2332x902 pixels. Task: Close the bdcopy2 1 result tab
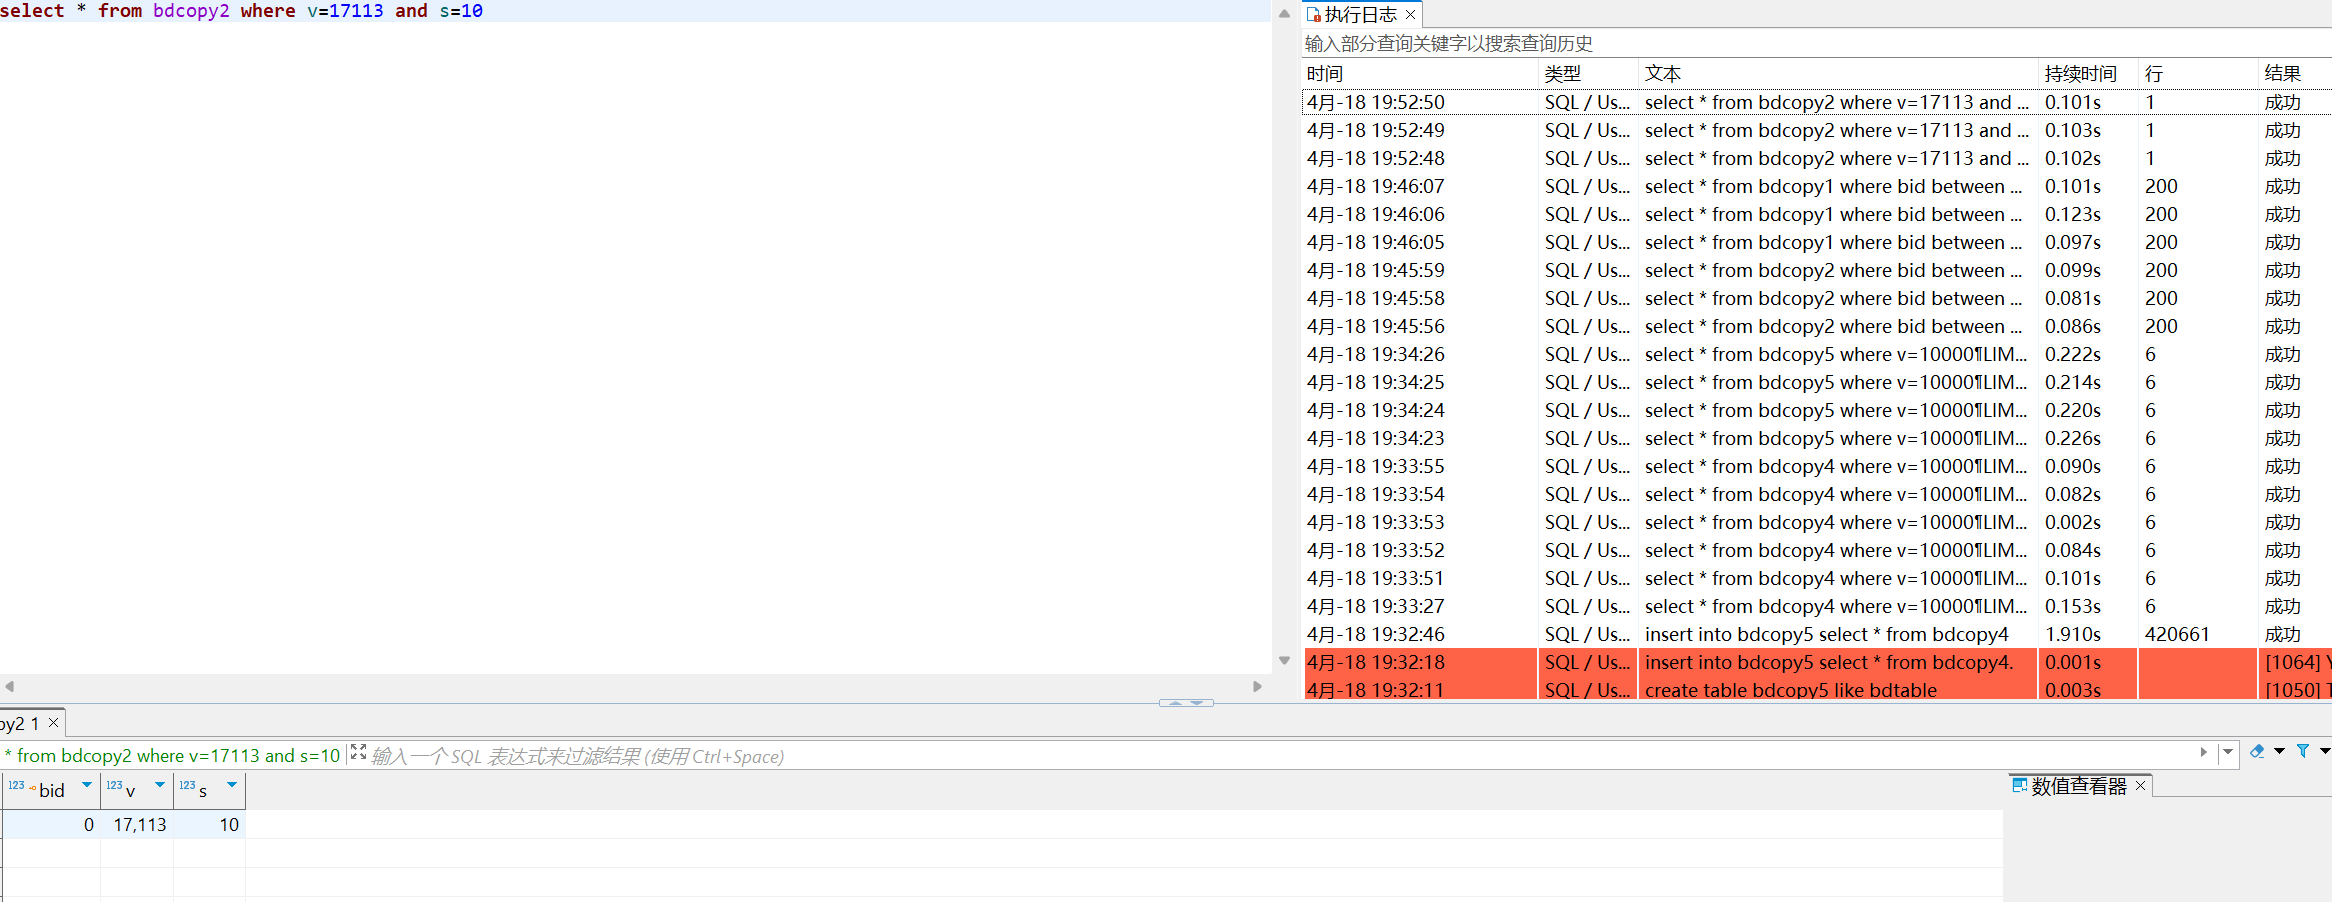pos(54,723)
